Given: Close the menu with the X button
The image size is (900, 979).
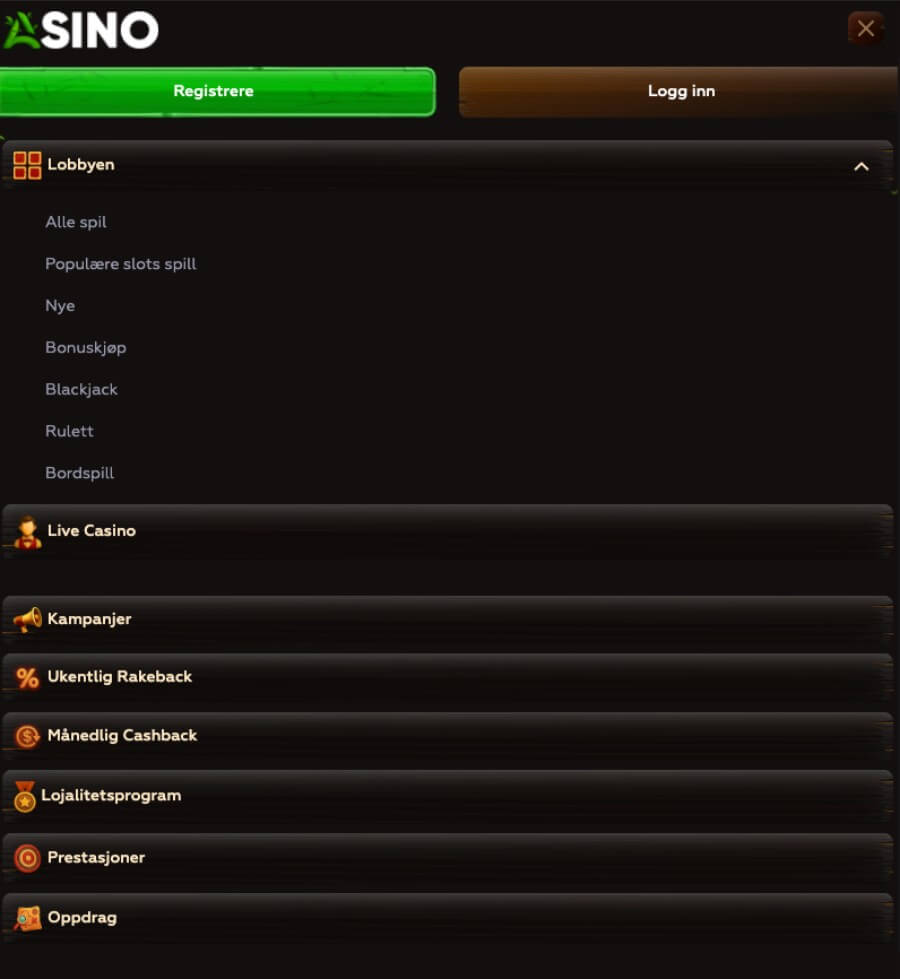Looking at the screenshot, I should pos(866,28).
